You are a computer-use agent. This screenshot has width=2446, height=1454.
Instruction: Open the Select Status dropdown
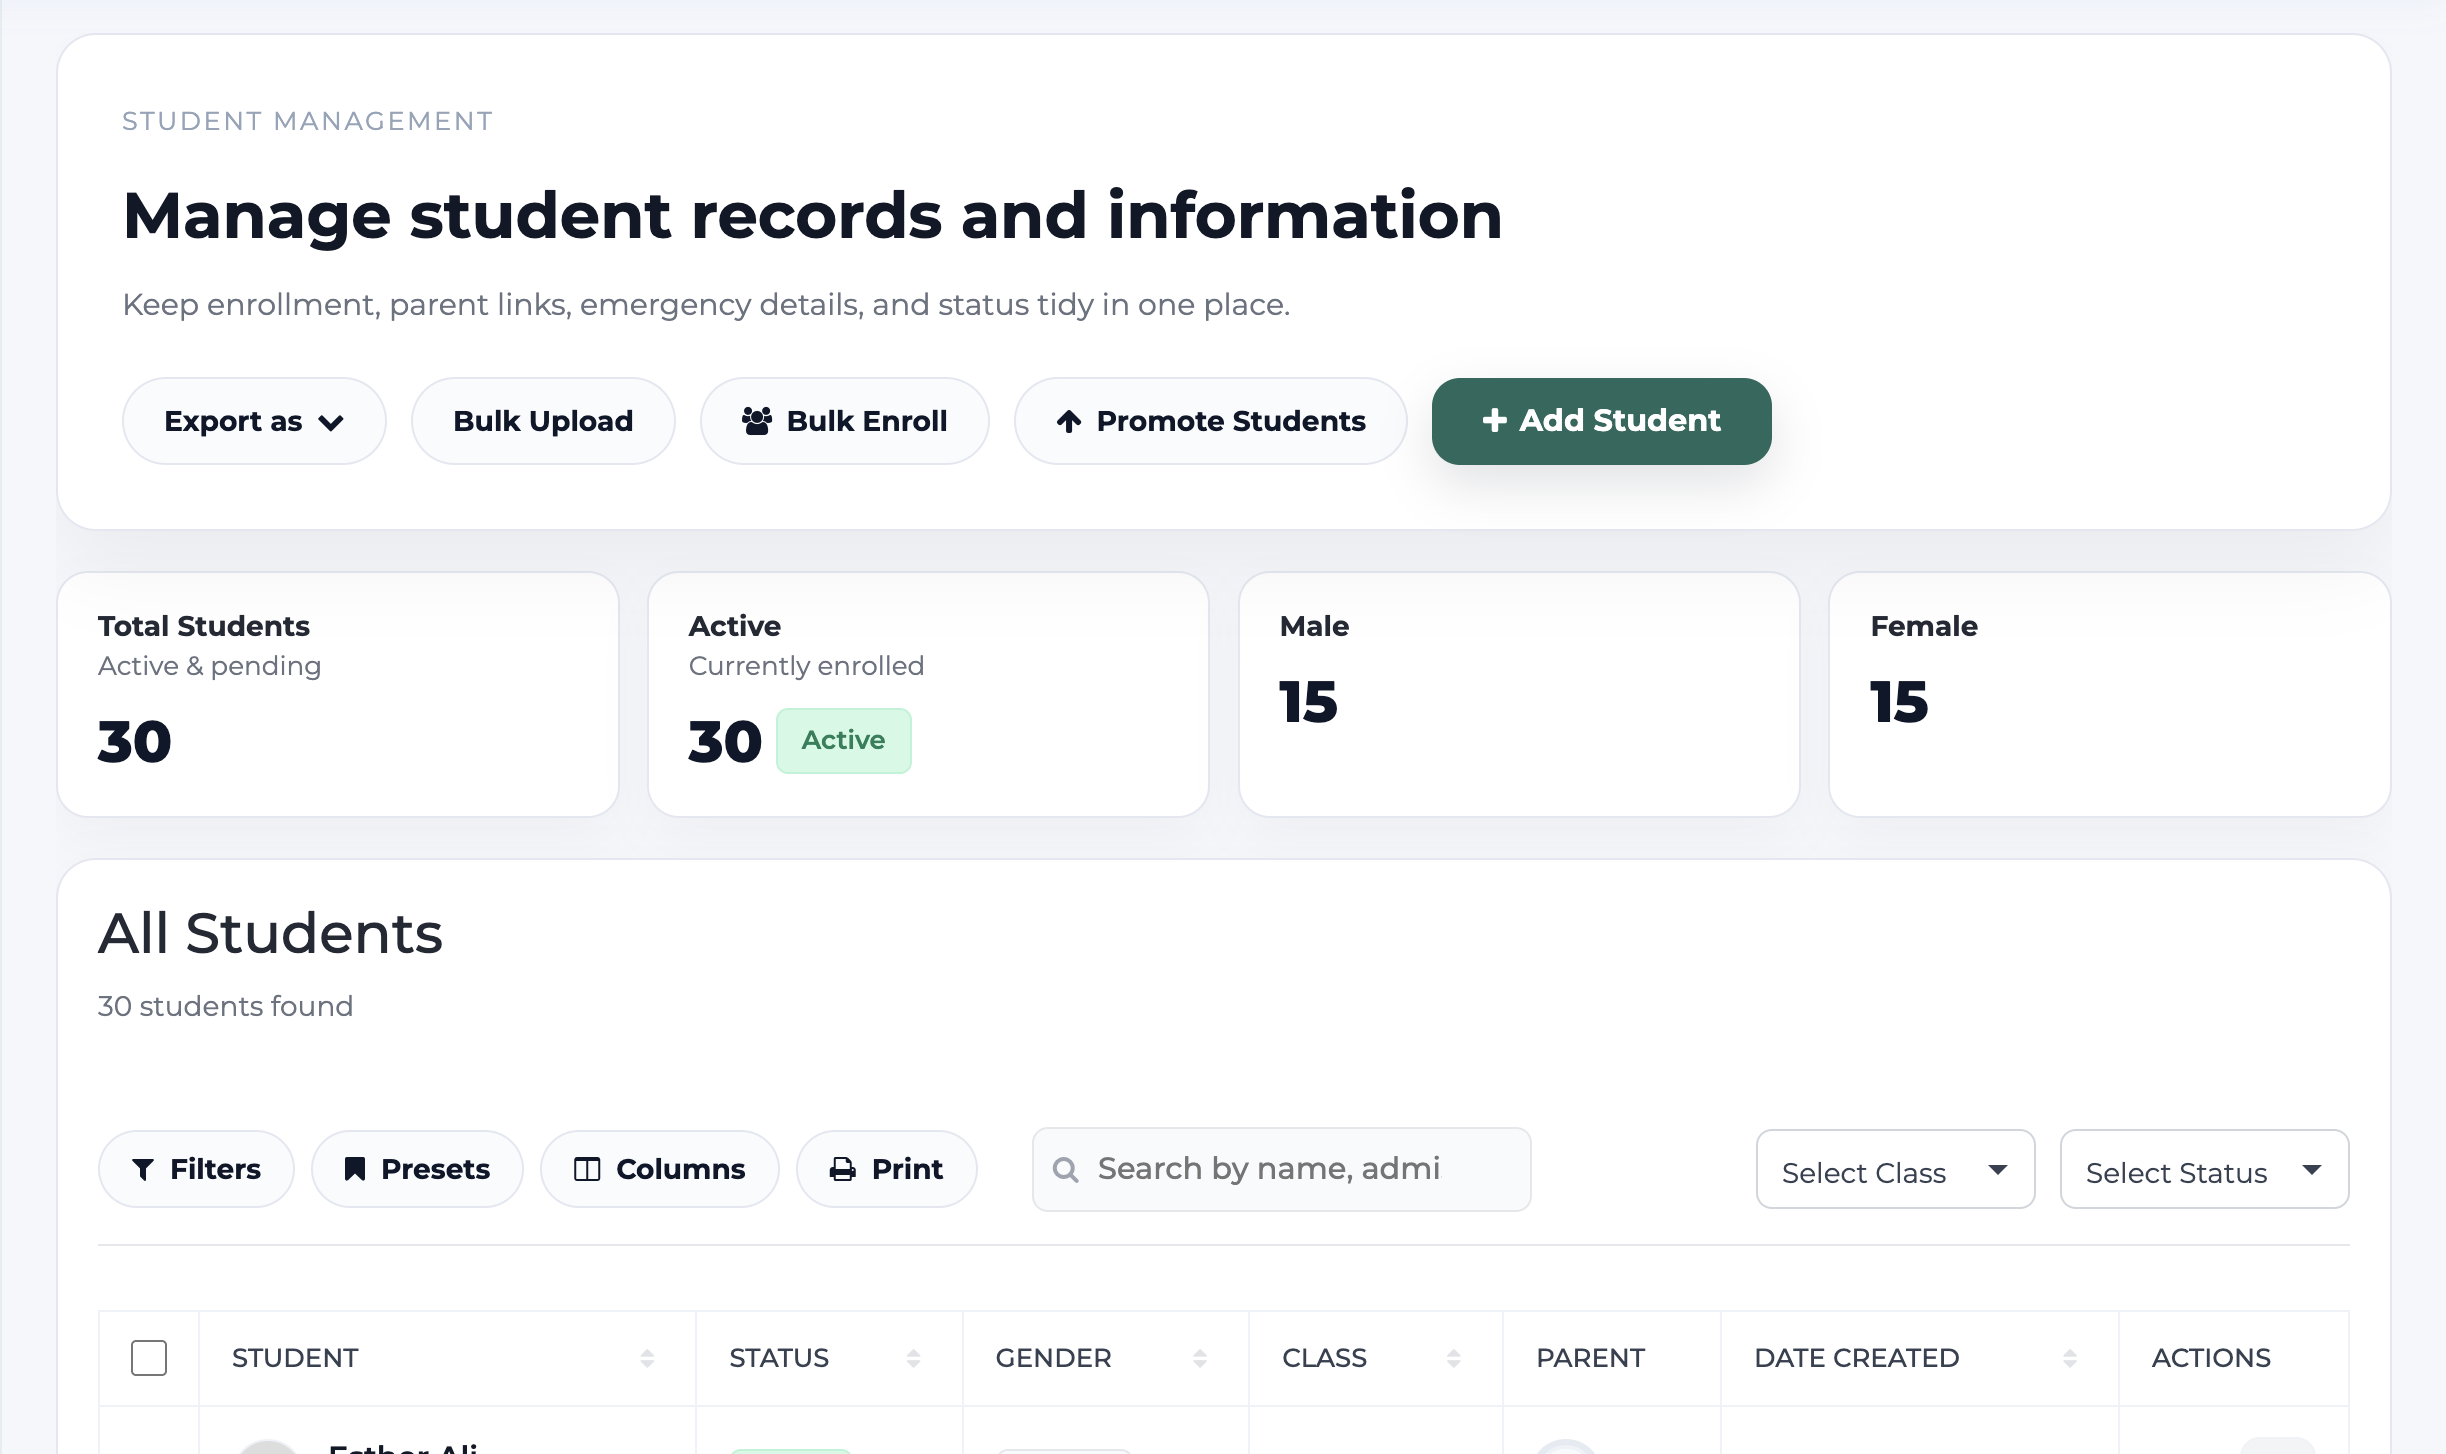click(2203, 1170)
